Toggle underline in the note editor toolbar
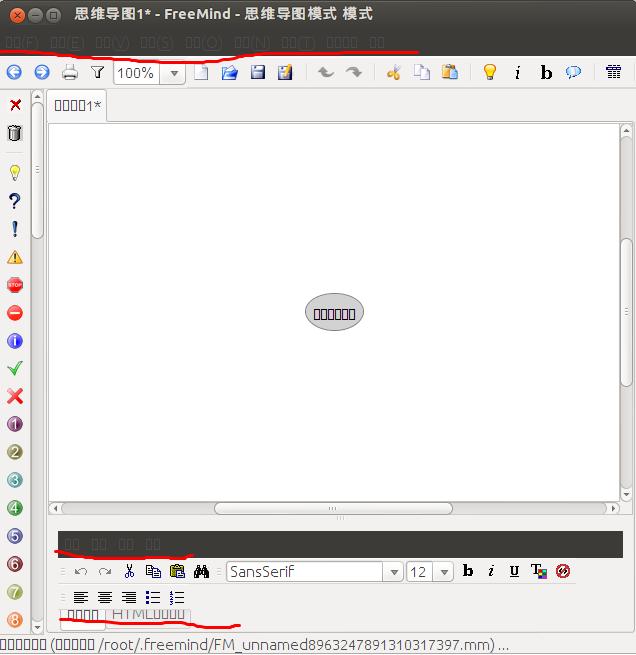The width and height of the screenshot is (636, 655). pyautogui.click(x=514, y=572)
